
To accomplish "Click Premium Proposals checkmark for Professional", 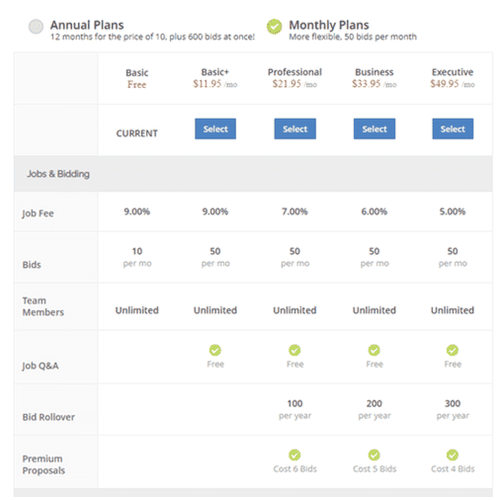I will 295,455.
